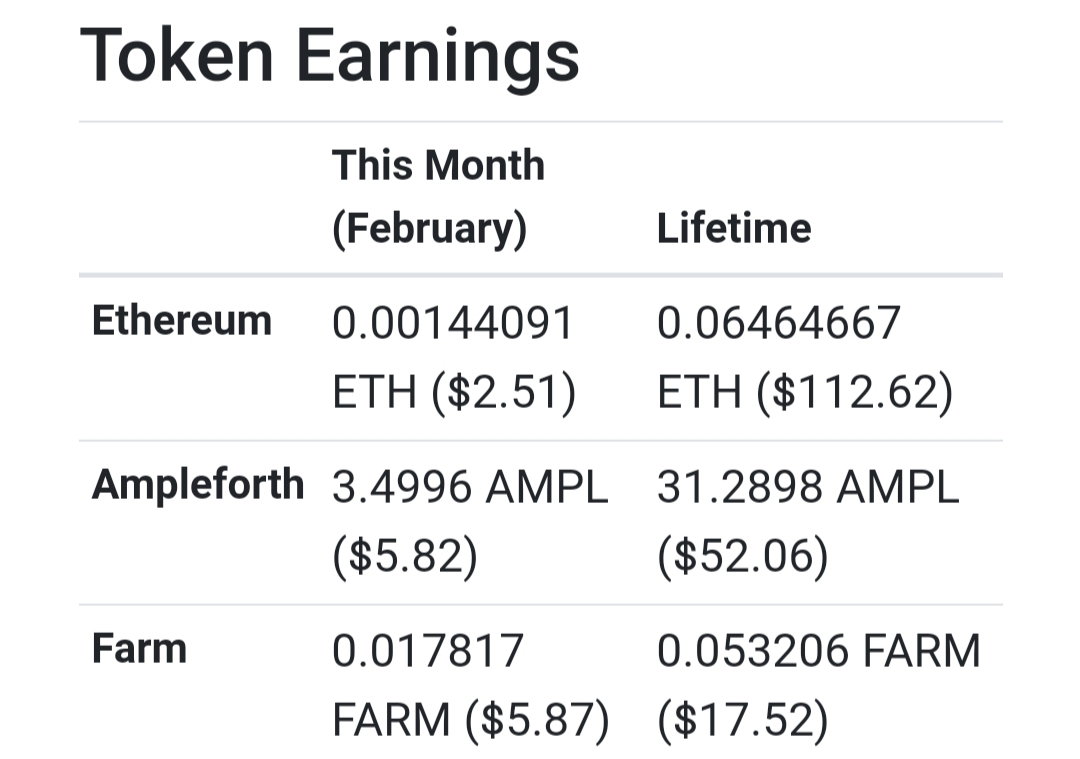Screen dimensions: 1080x759
Task: Select the Lifetime column header
Action: coord(734,228)
